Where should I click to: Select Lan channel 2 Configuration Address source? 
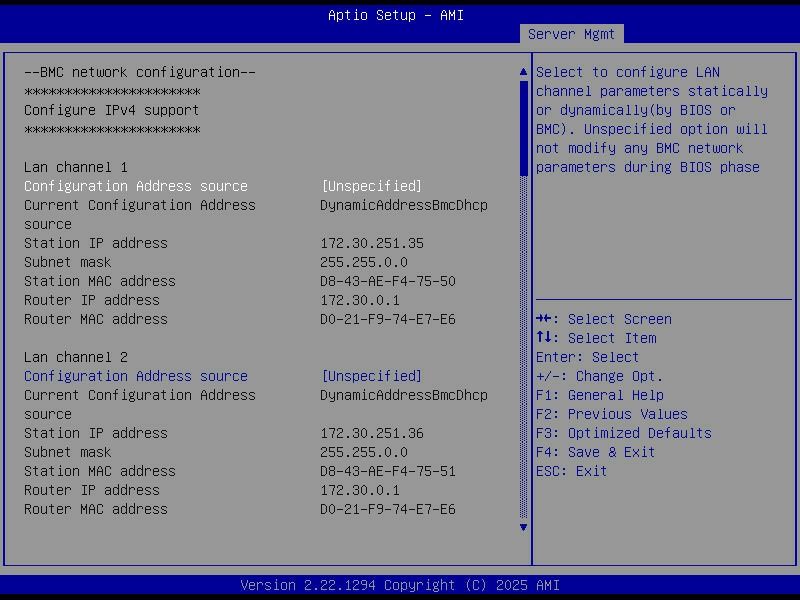(x=136, y=376)
